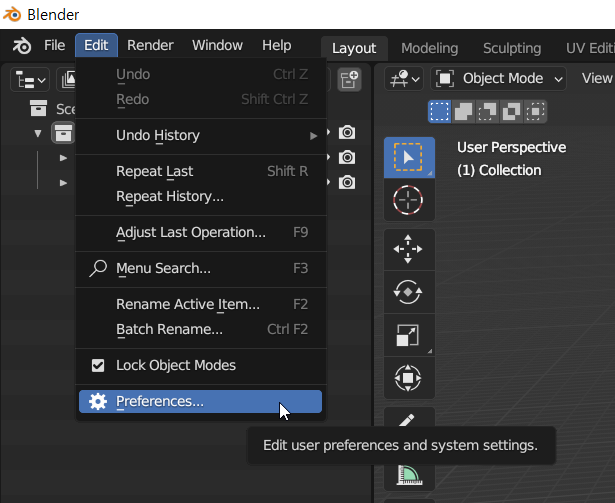Click the Blender logo icon
The height and width of the screenshot is (503, 615).
[x=22, y=46]
